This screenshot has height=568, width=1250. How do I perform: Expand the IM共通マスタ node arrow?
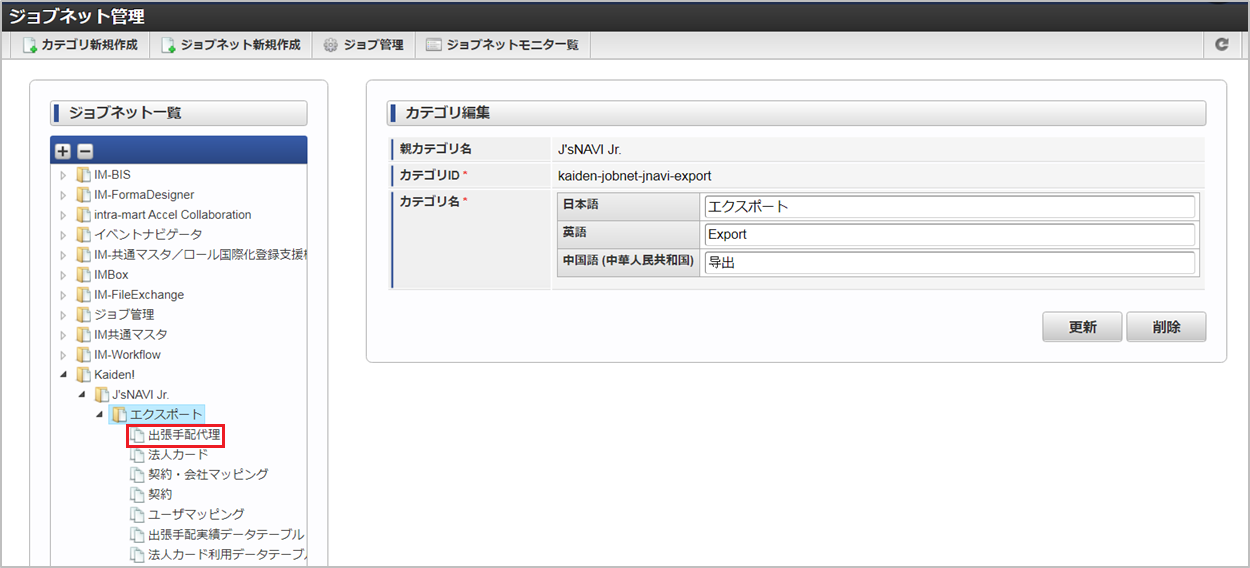point(64,335)
